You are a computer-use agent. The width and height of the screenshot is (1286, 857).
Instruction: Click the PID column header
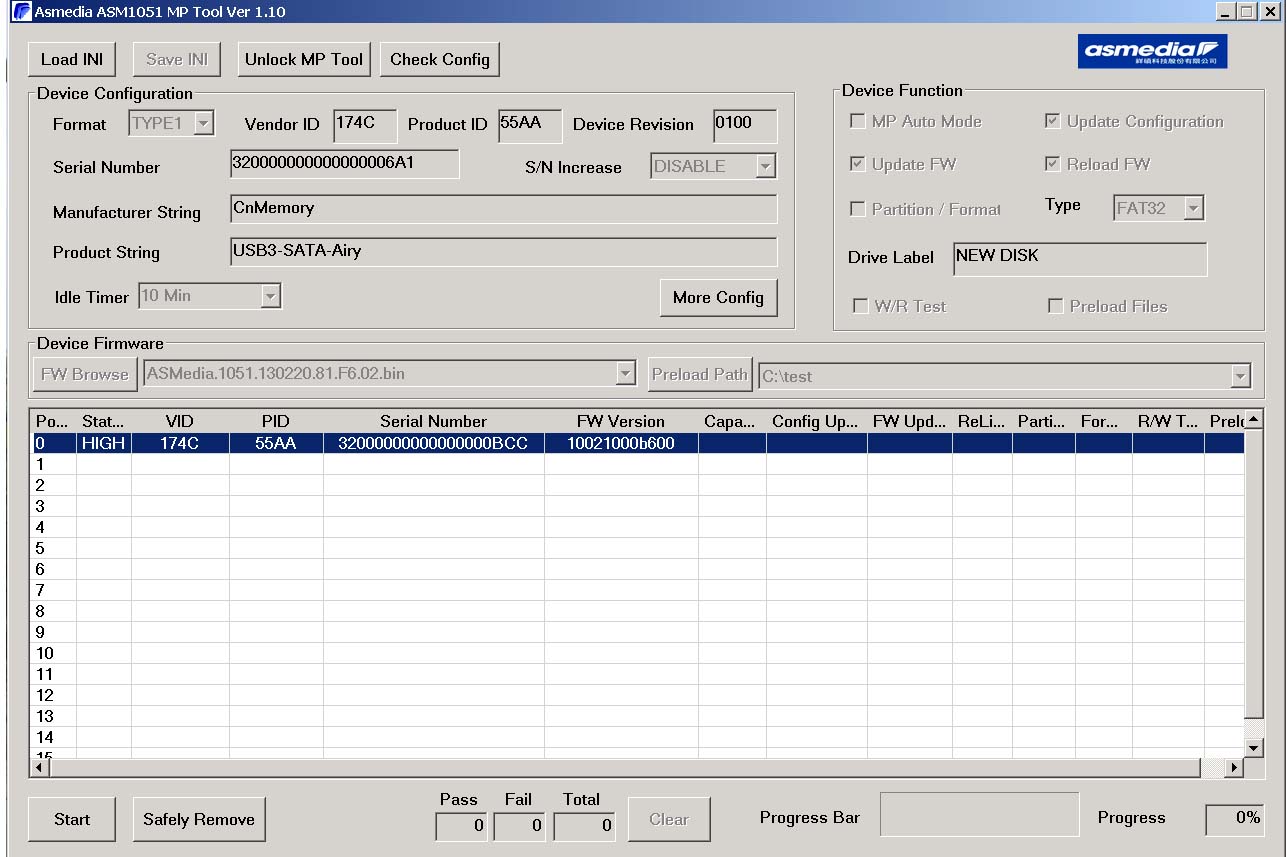(276, 421)
